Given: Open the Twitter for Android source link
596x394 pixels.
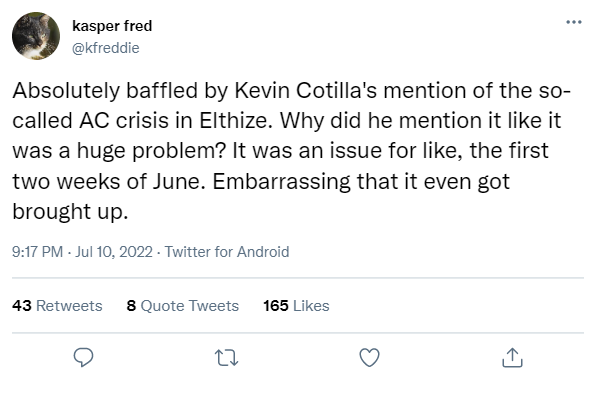Looking at the screenshot, I should pos(227,252).
